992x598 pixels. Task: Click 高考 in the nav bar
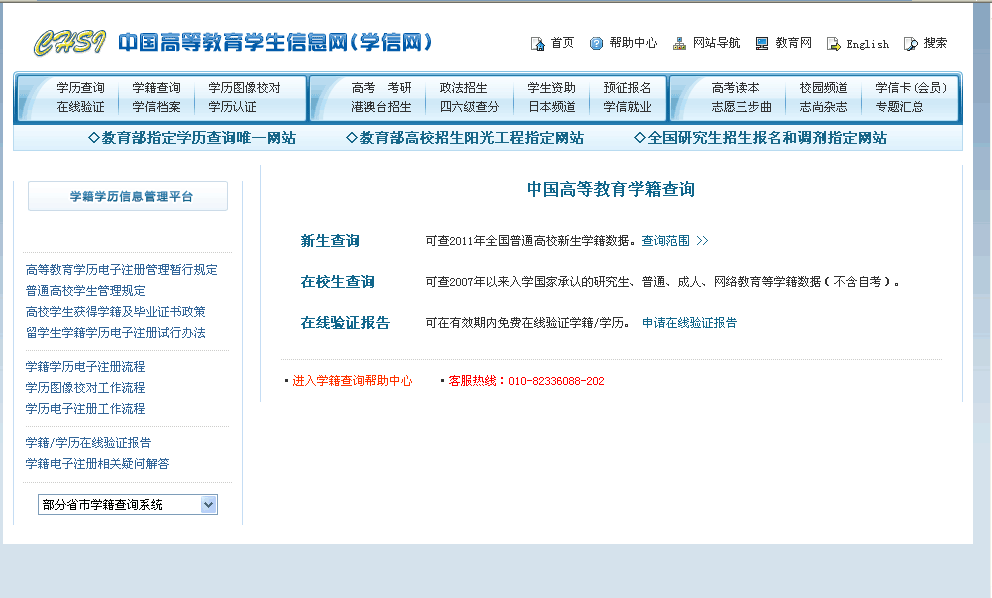(363, 87)
